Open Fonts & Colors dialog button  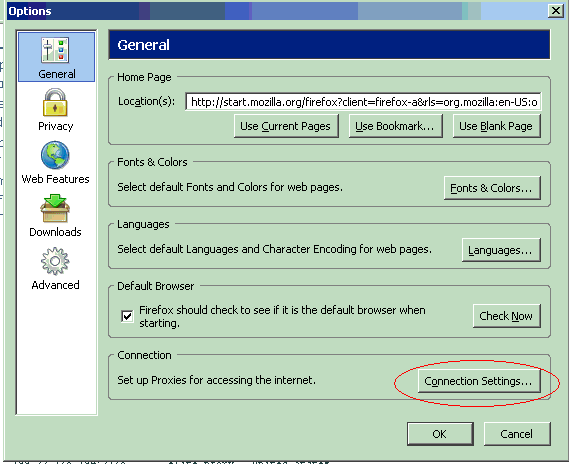pos(492,188)
